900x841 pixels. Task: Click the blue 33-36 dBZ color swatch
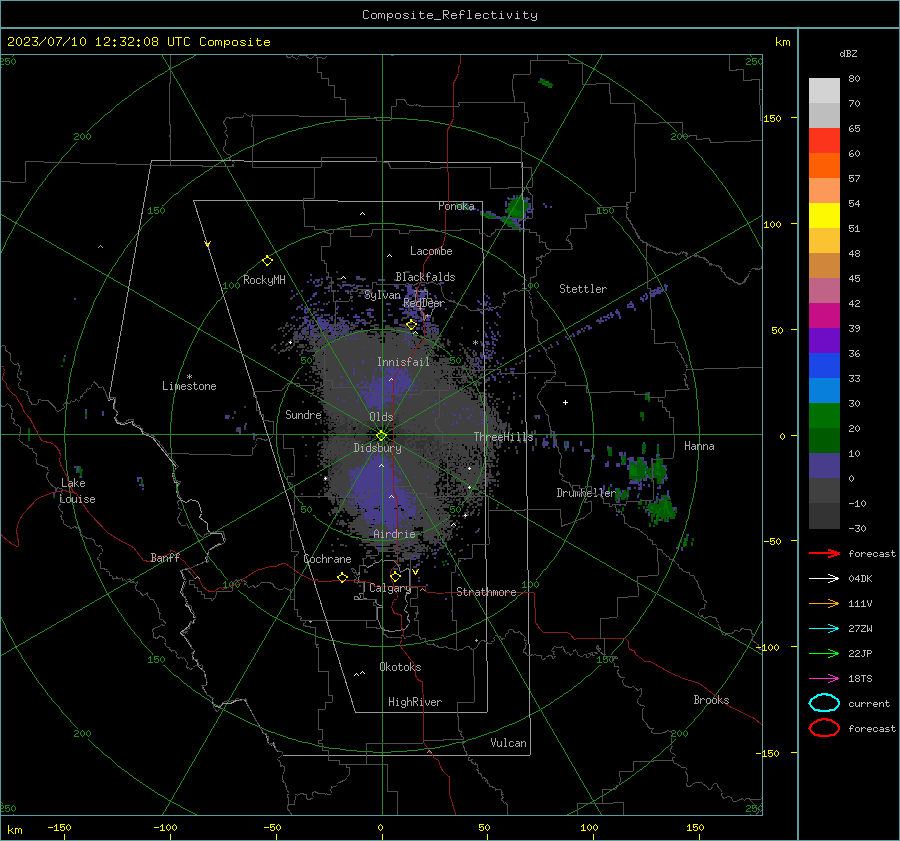click(x=824, y=366)
